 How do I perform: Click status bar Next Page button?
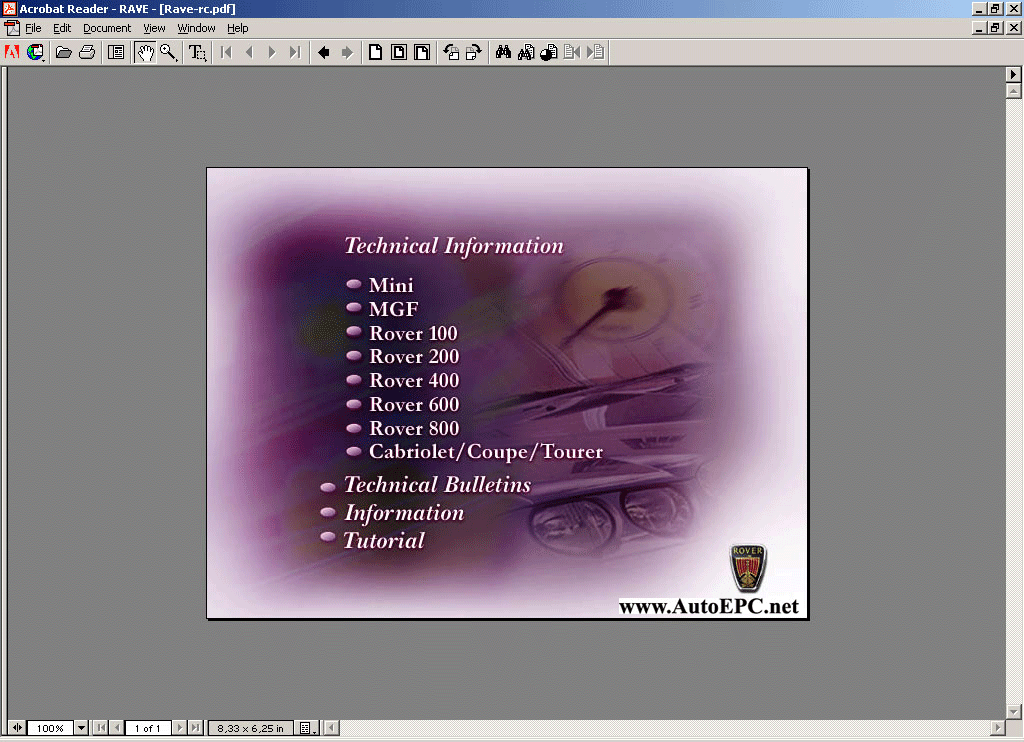pyautogui.click(x=180, y=728)
